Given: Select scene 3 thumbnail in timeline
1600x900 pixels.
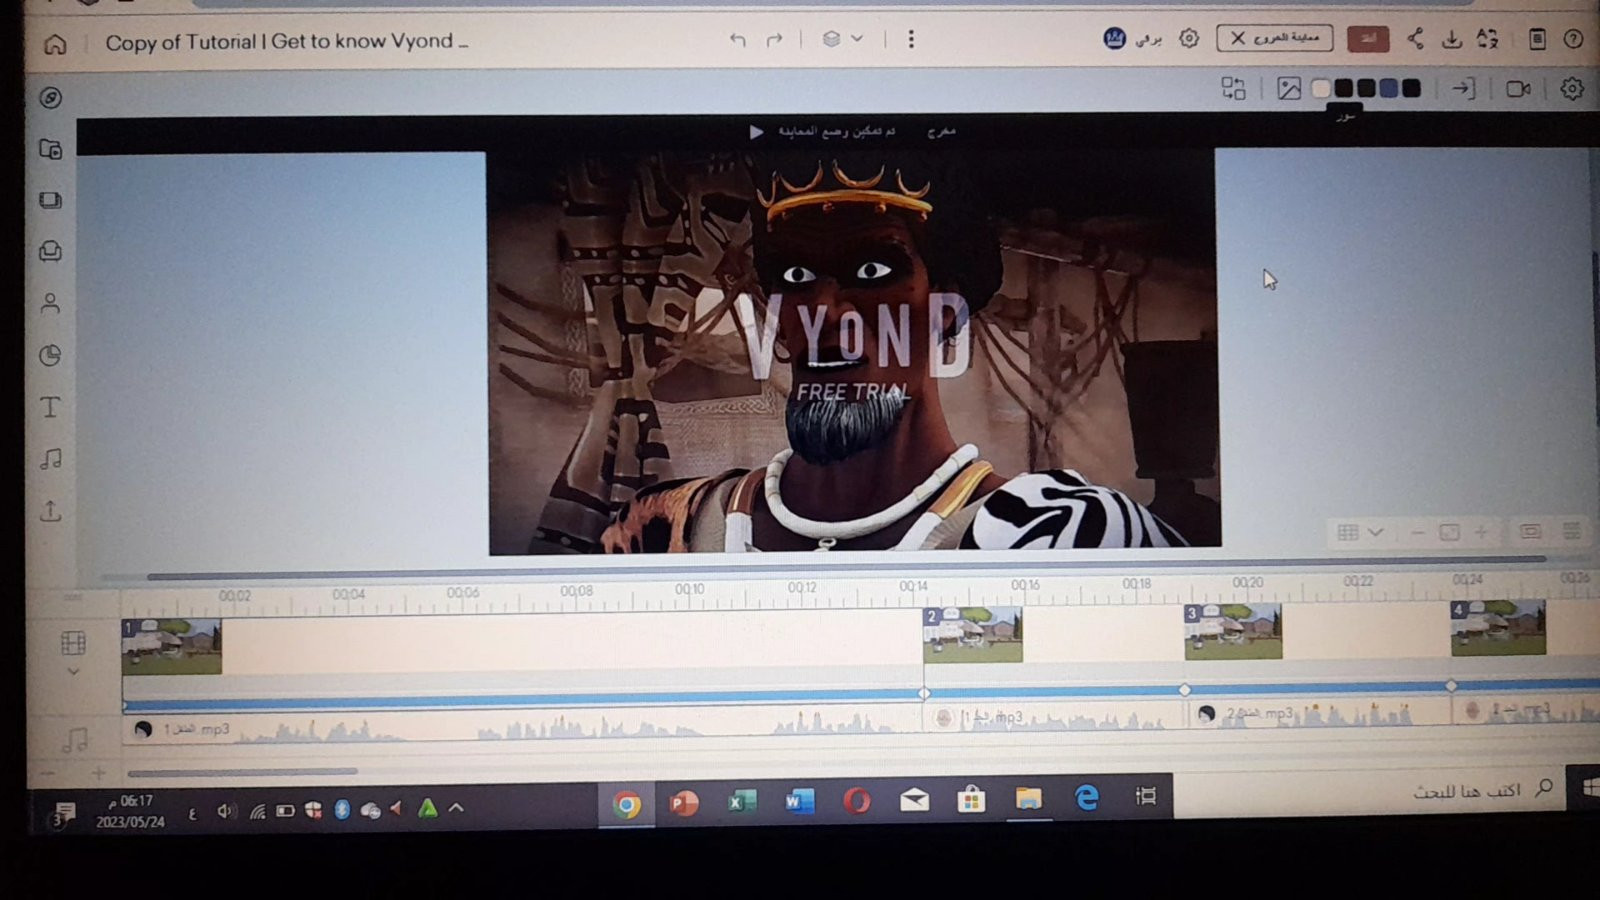Looking at the screenshot, I should 1233,631.
